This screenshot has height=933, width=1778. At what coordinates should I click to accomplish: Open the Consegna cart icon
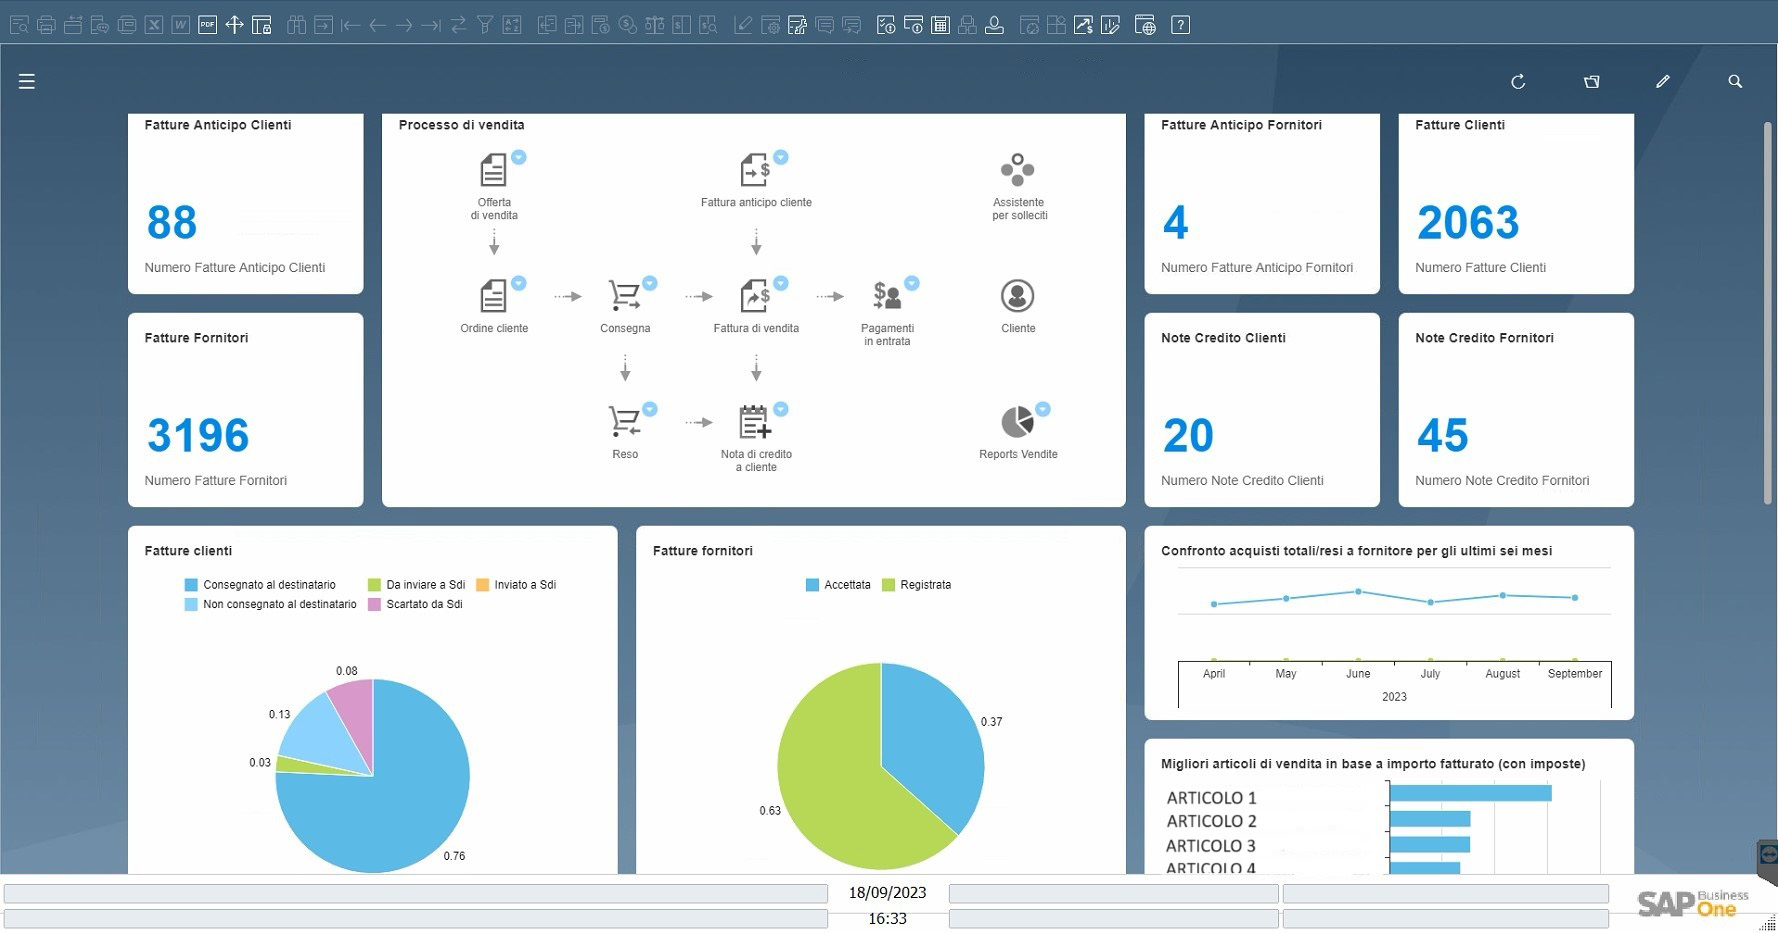(624, 296)
